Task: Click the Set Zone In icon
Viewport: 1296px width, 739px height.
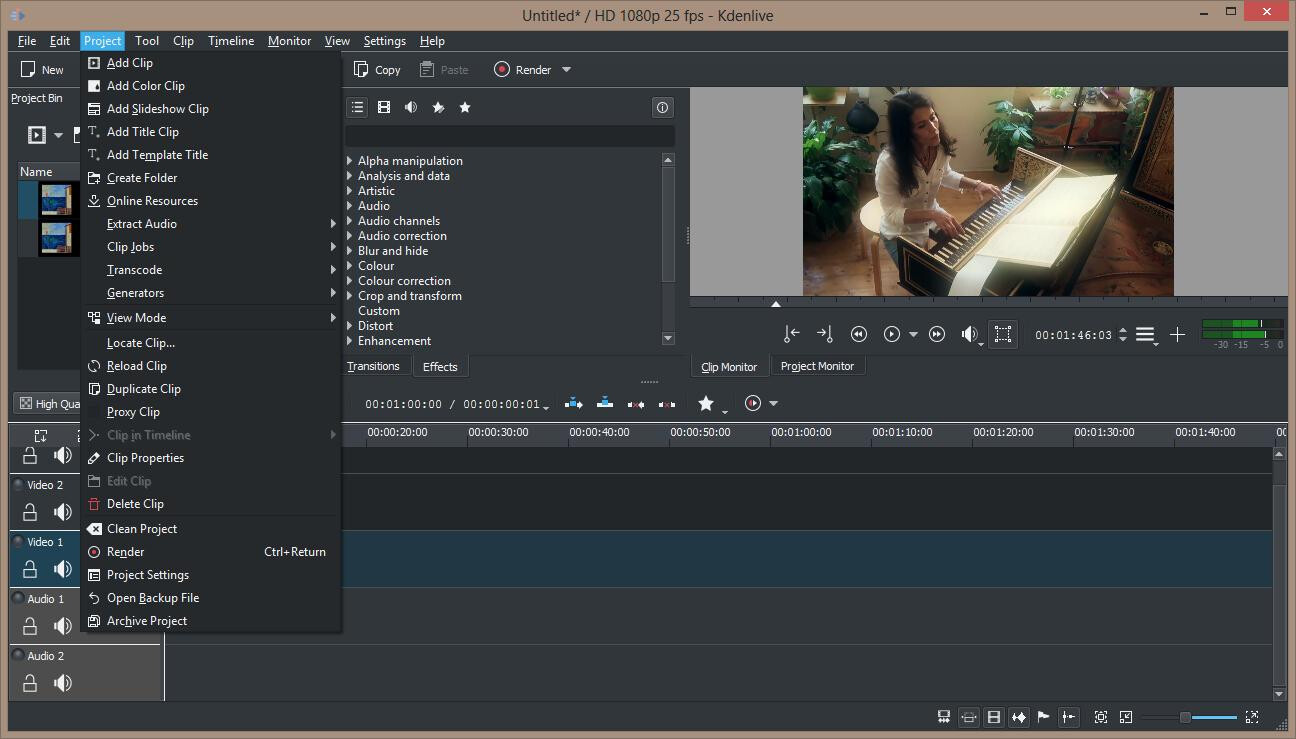Action: [791, 334]
